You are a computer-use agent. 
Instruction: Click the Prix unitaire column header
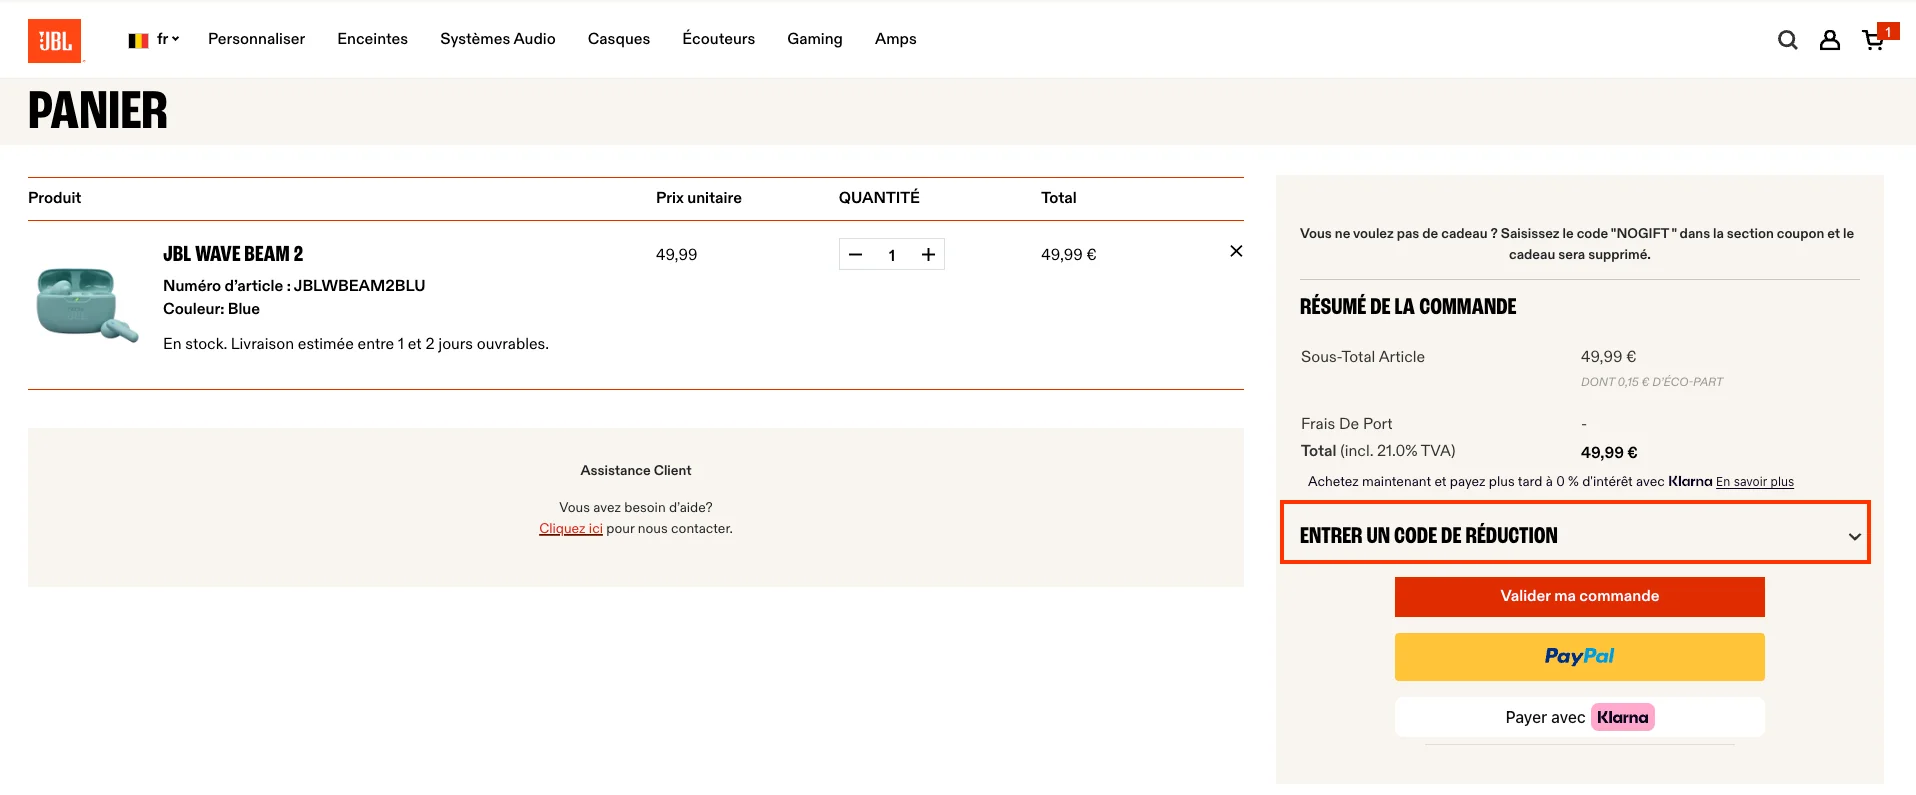tap(698, 198)
